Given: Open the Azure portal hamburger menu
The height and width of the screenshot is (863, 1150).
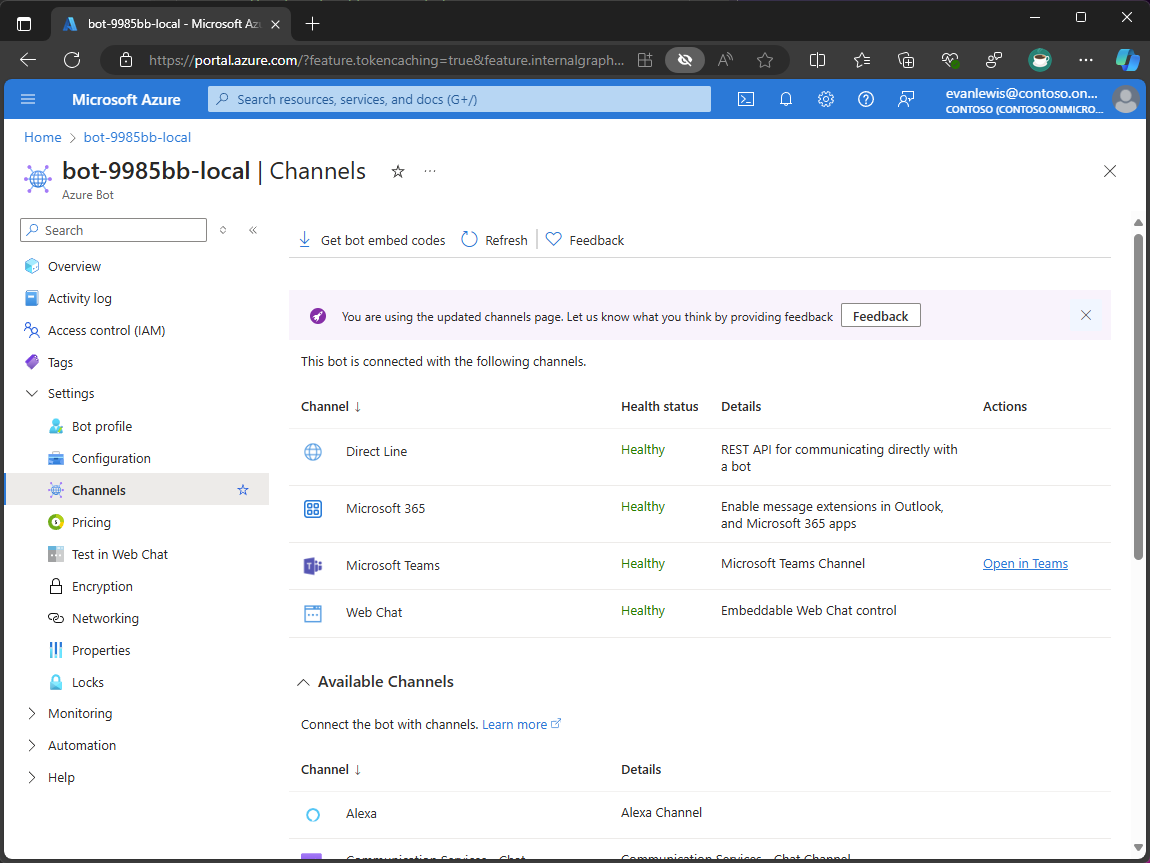Looking at the screenshot, I should tap(28, 99).
